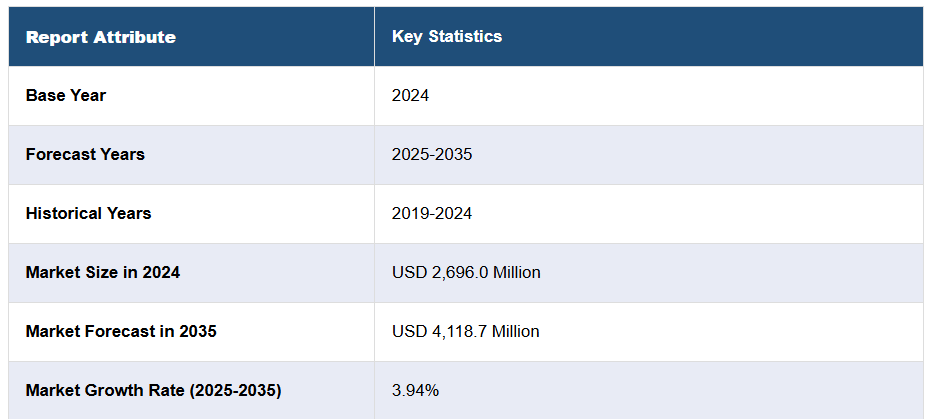Screen dimensions: 927x419
Task: Click the USD 4,118.7 Million value
Action: click(x=465, y=331)
